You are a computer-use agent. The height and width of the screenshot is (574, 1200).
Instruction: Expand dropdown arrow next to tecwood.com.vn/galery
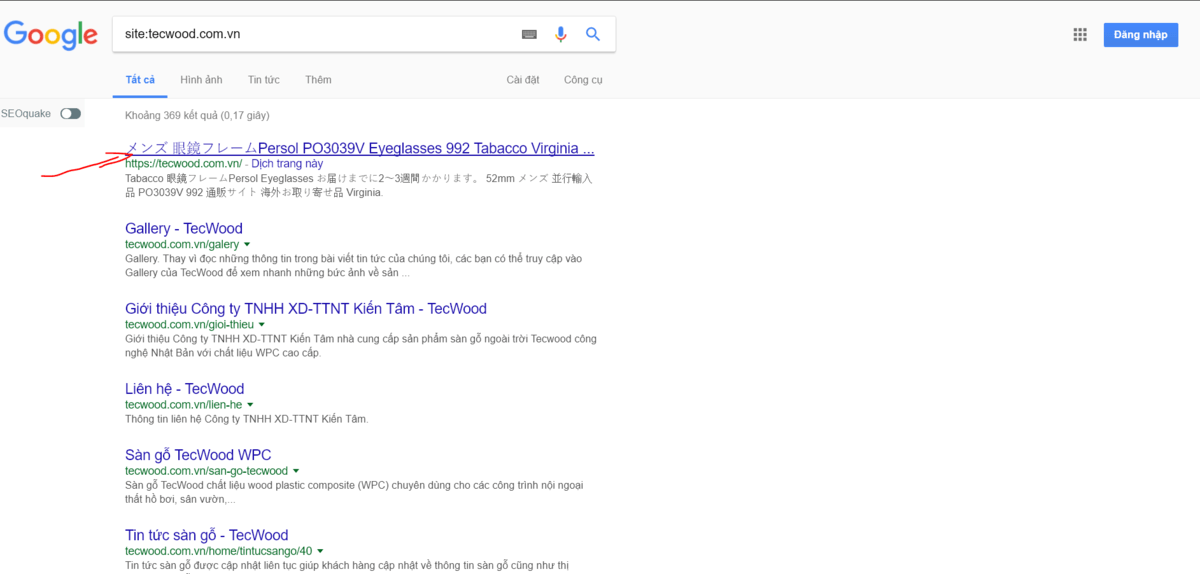point(247,244)
